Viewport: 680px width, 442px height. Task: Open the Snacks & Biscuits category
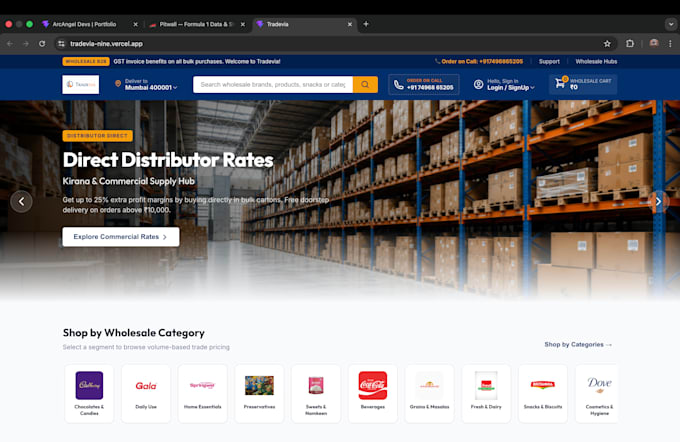543,393
